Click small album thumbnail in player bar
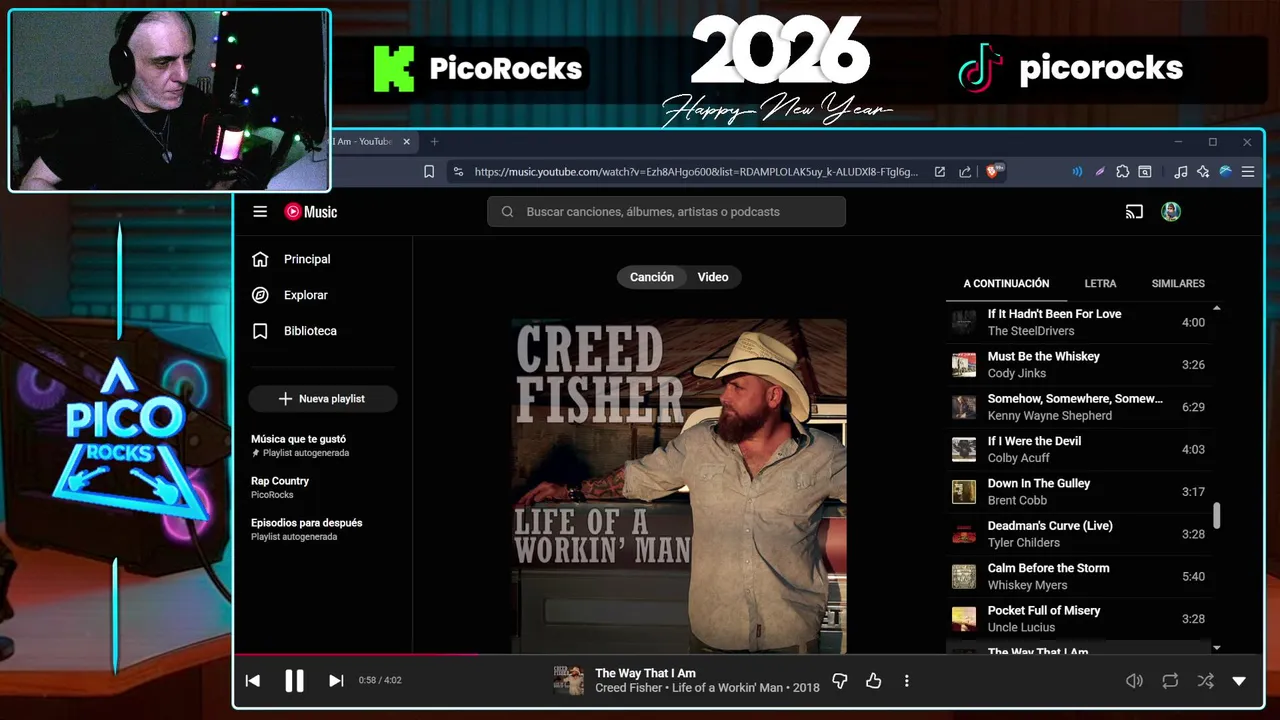This screenshot has width=1280, height=720. coord(569,681)
